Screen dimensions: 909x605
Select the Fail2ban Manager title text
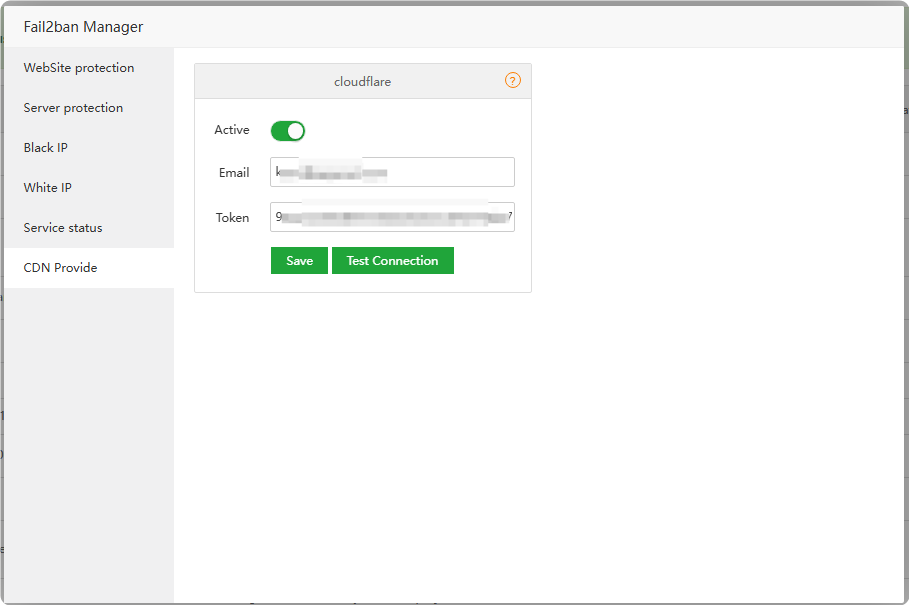click(83, 27)
